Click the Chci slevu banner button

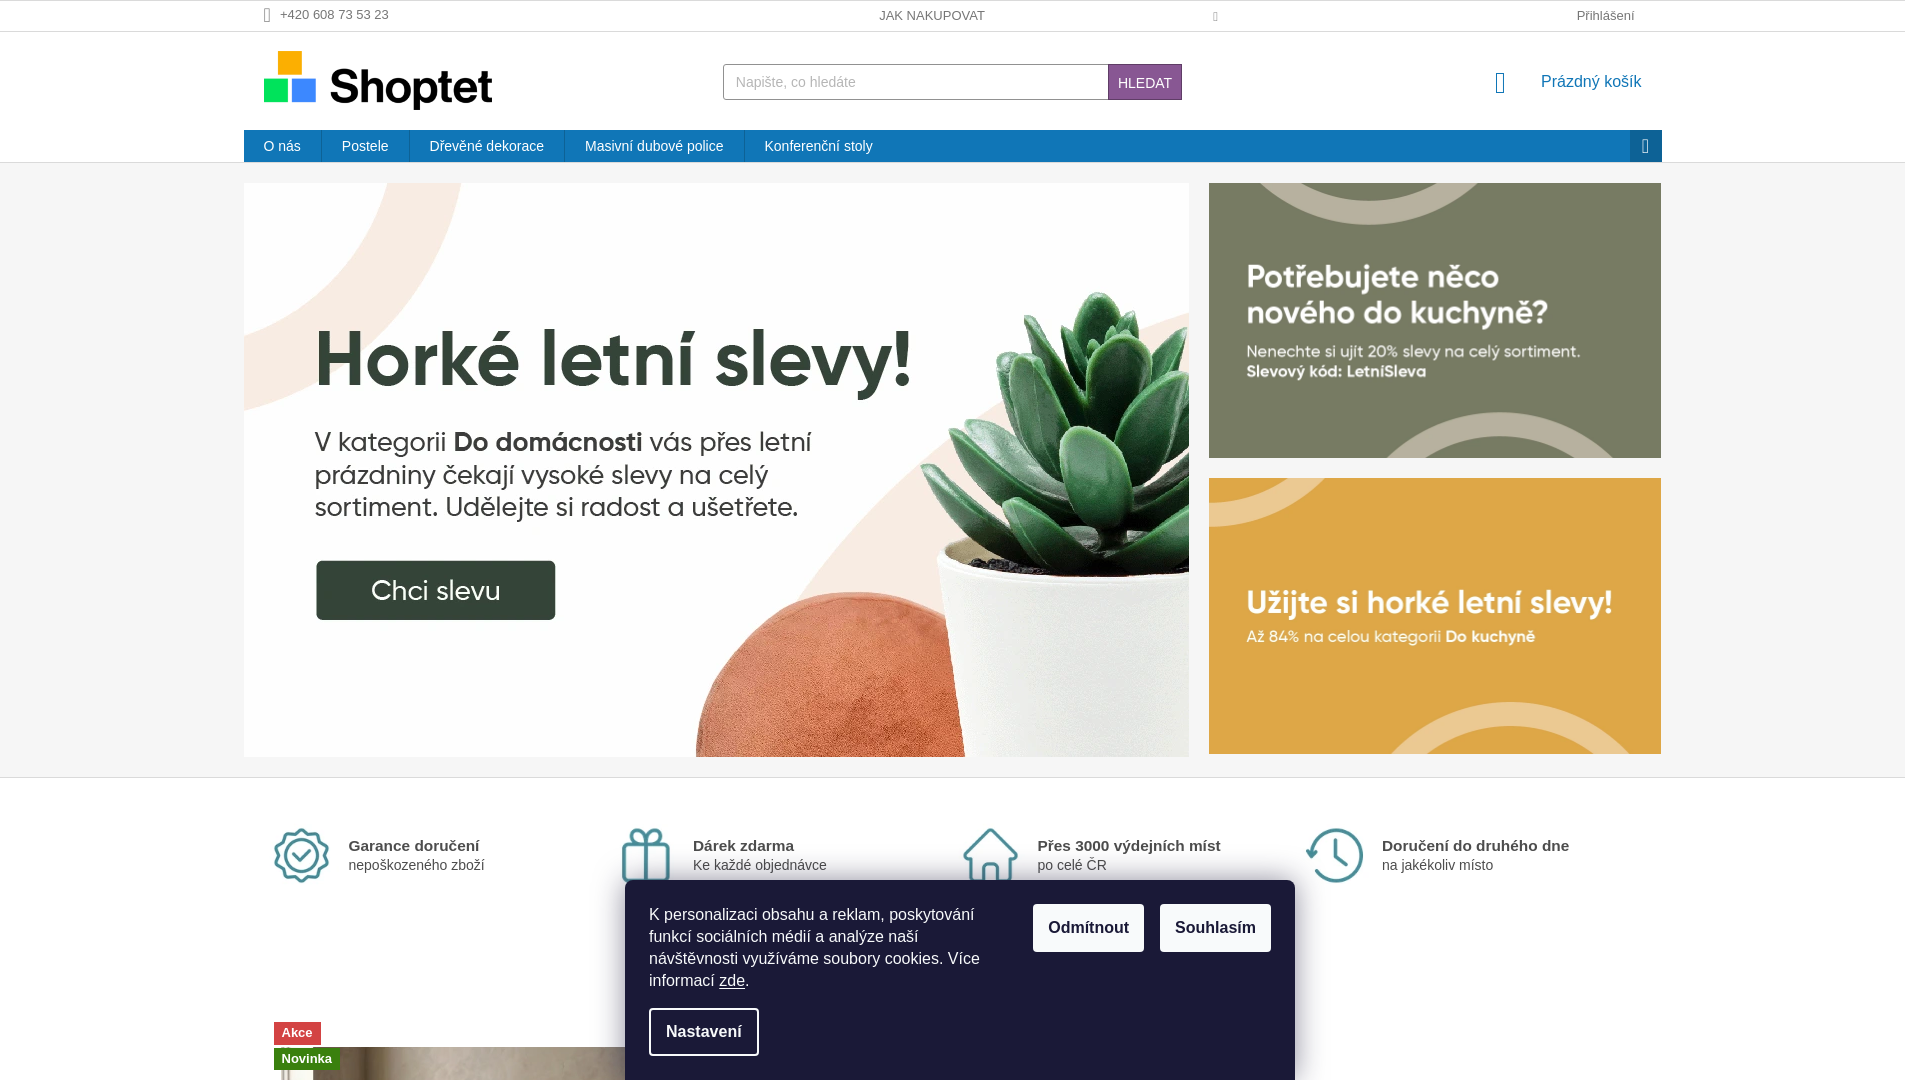[x=436, y=590]
